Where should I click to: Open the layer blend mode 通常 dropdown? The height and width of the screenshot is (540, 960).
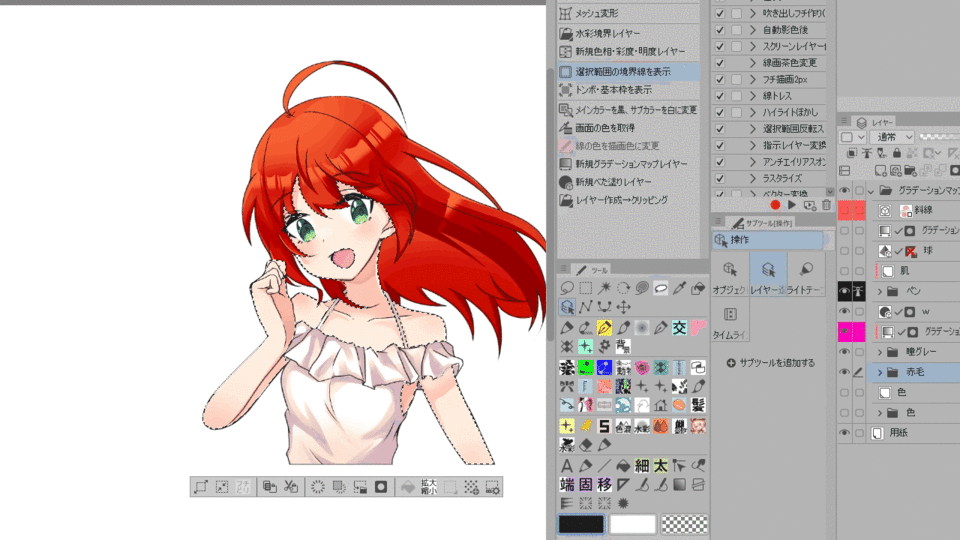891,137
